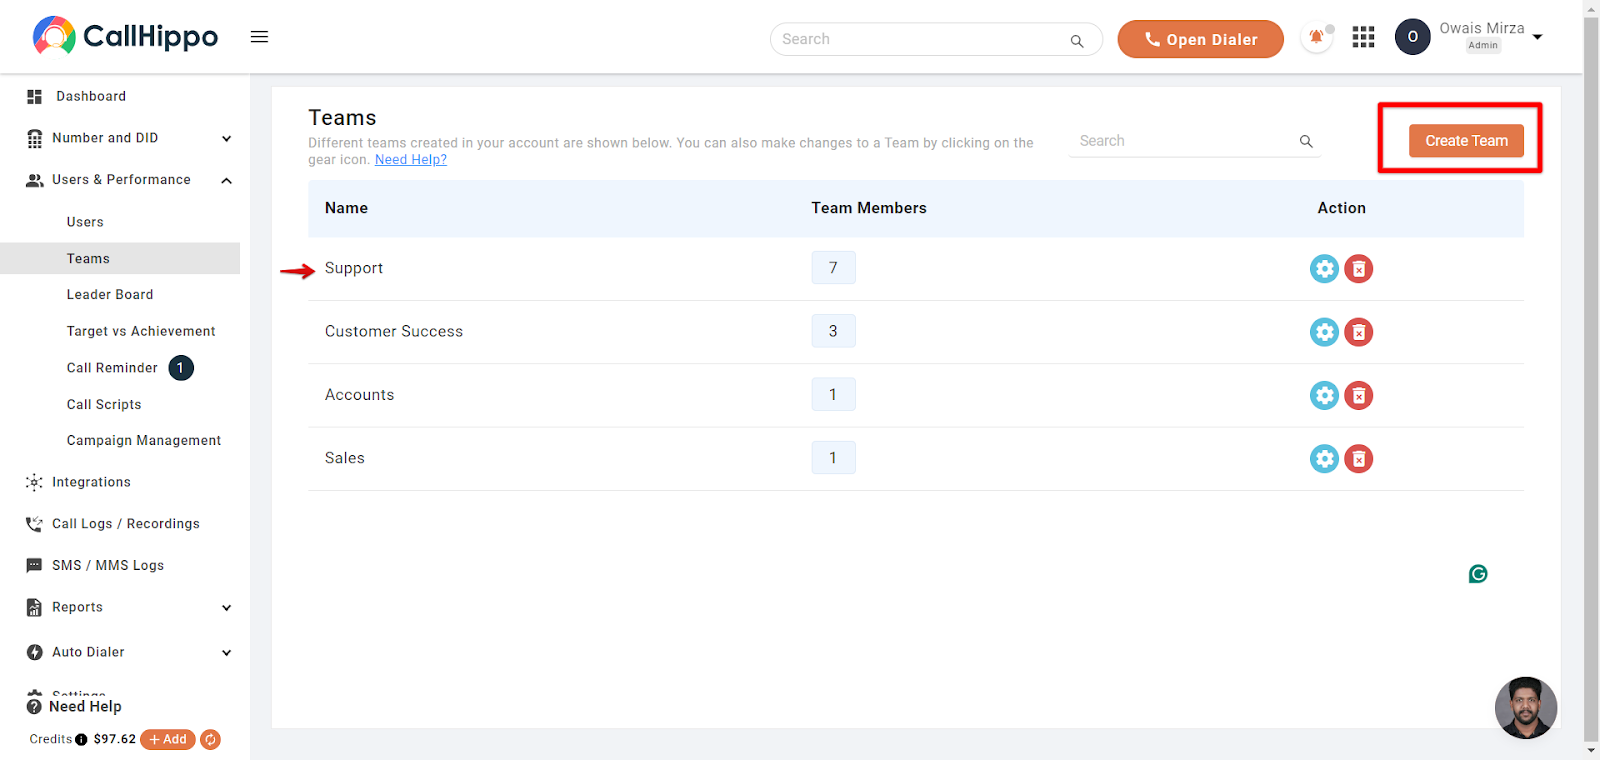This screenshot has width=1600, height=760.
Task: Open Target vs Achievement
Action: [x=141, y=331]
